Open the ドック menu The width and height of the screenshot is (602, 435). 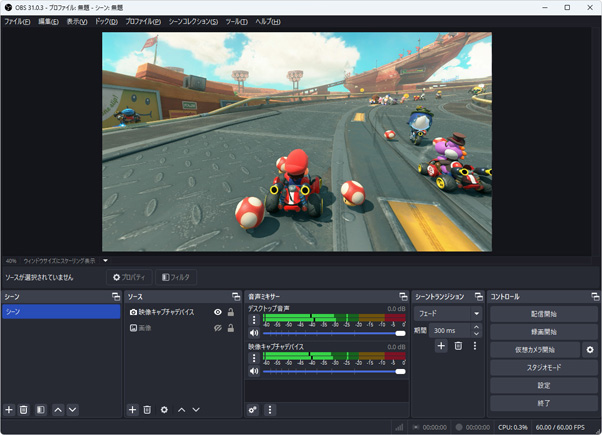point(106,22)
